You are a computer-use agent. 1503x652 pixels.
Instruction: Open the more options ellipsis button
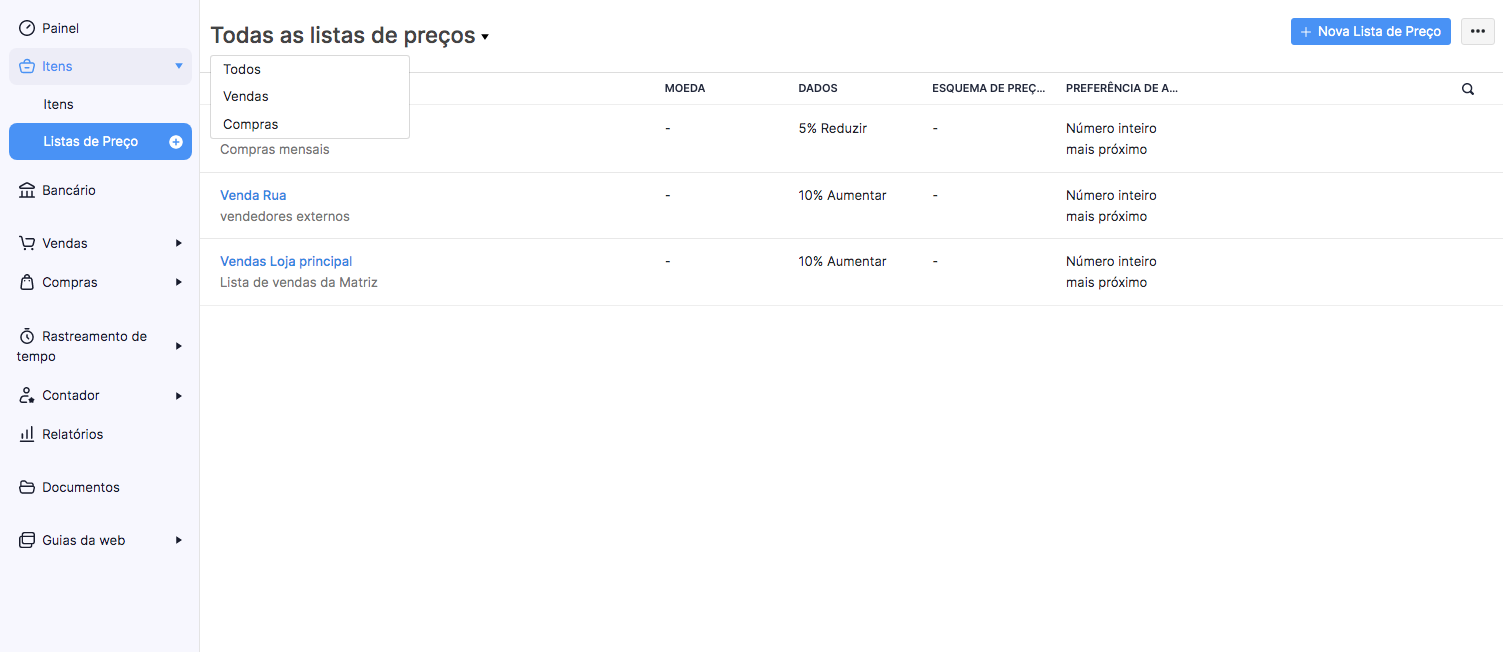tap(1478, 31)
